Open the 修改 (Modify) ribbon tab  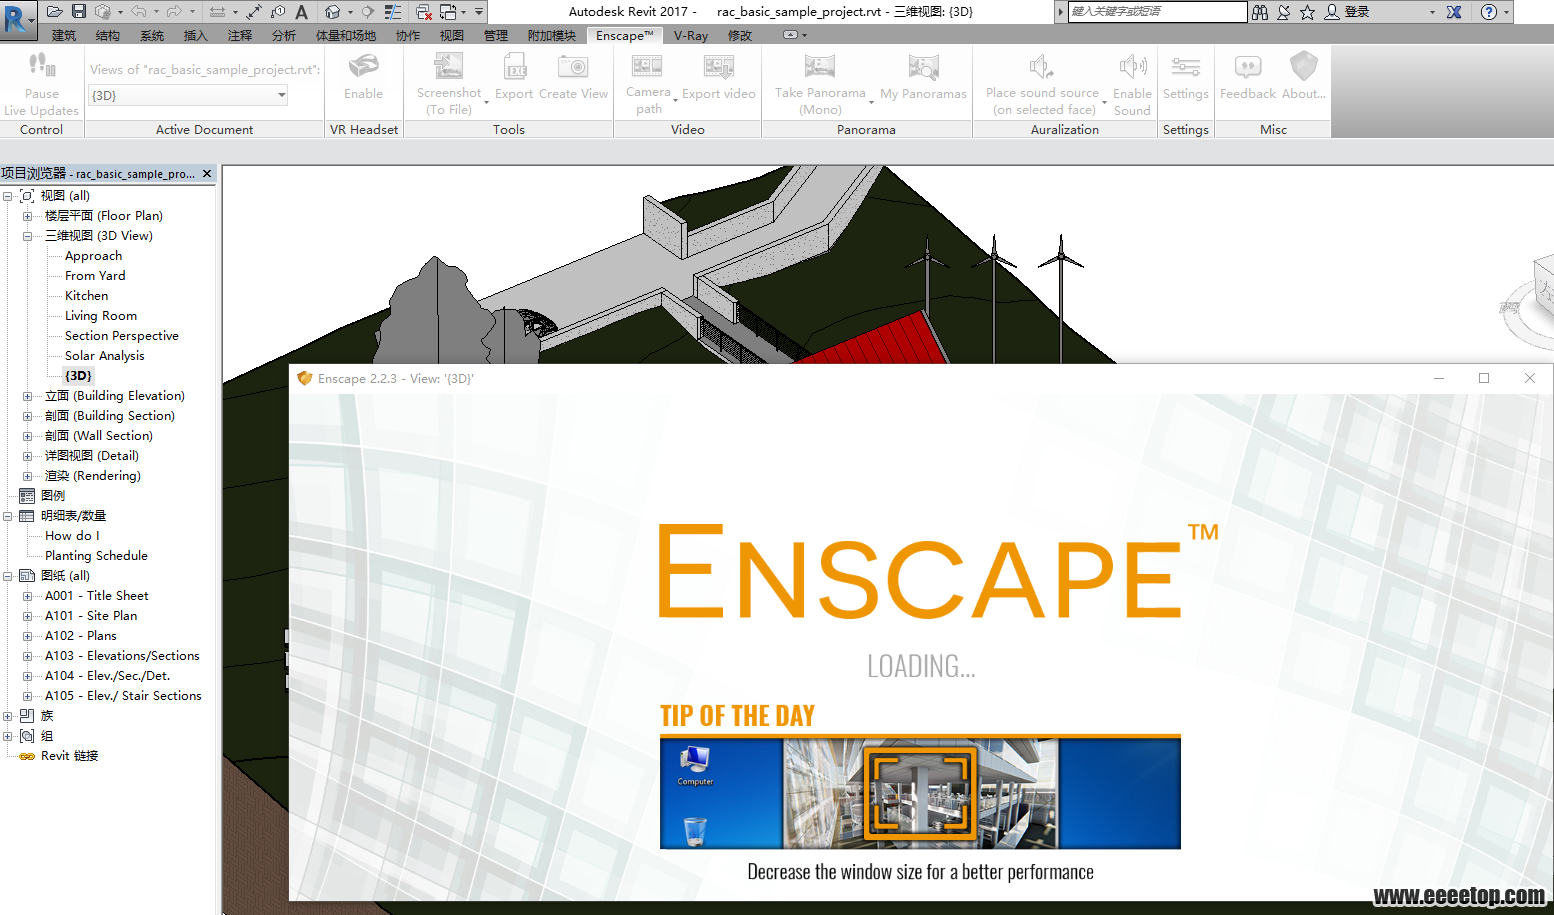pyautogui.click(x=740, y=35)
